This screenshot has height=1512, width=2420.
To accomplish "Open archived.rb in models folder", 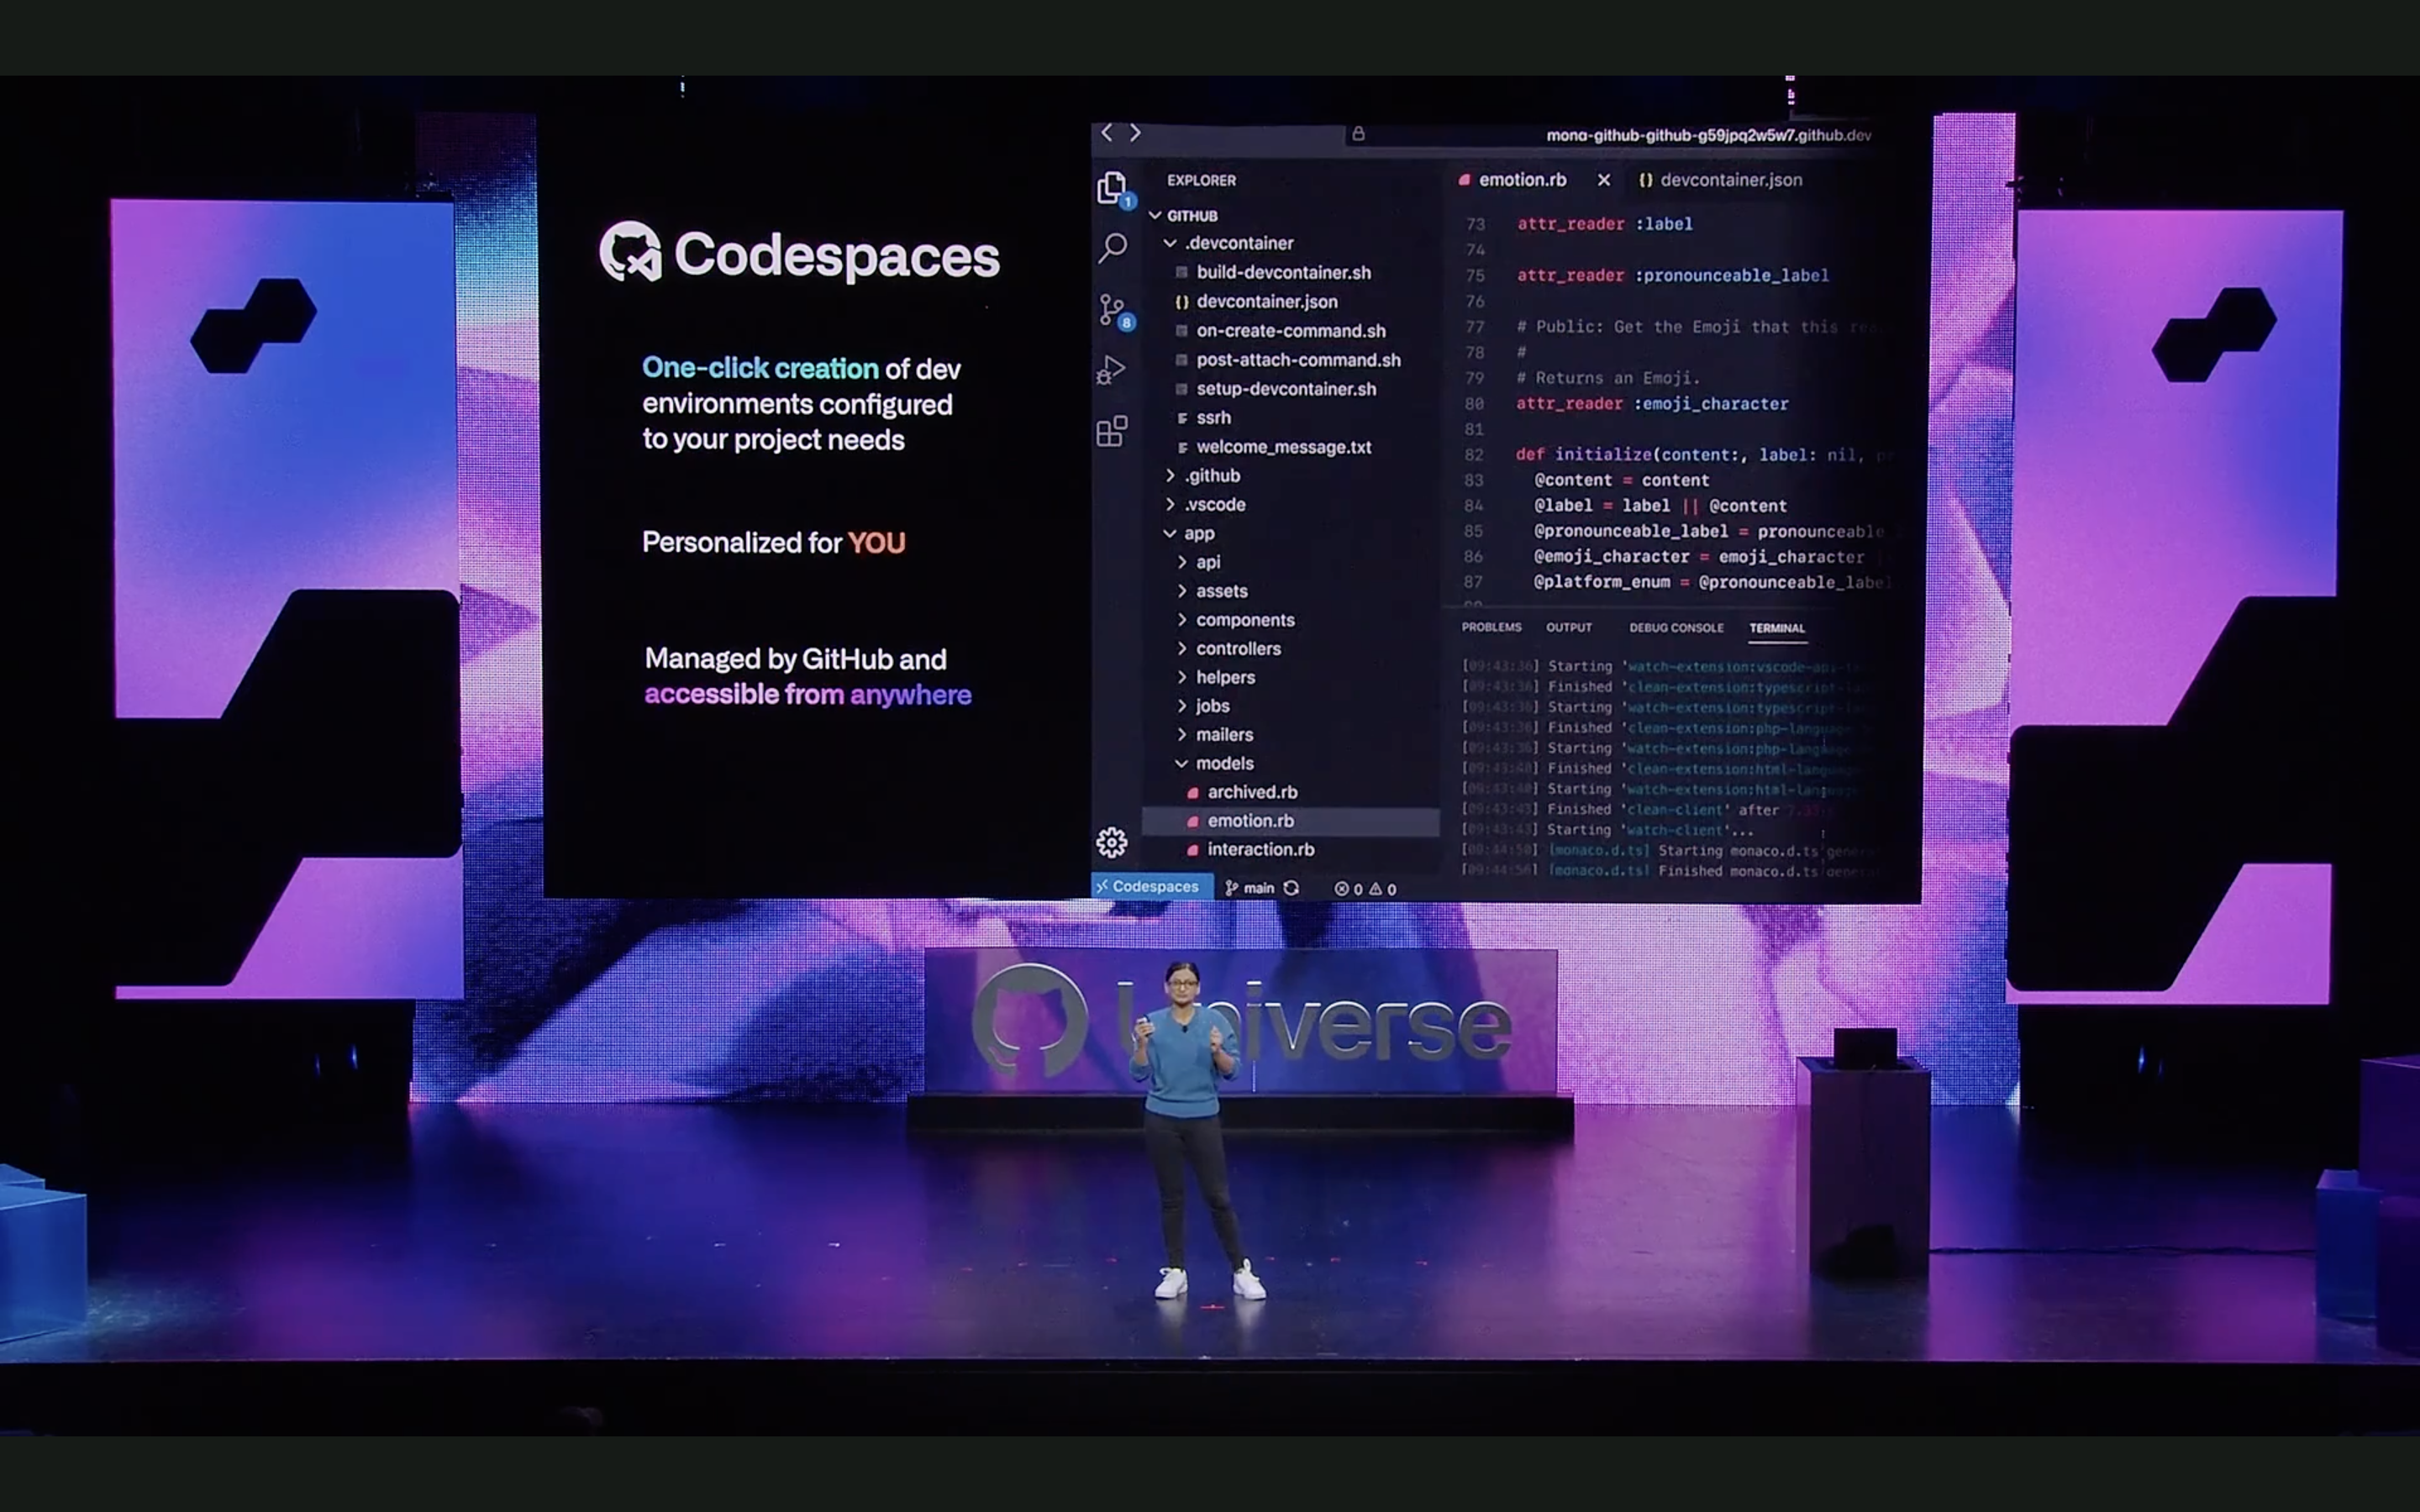I will (x=1242, y=792).
